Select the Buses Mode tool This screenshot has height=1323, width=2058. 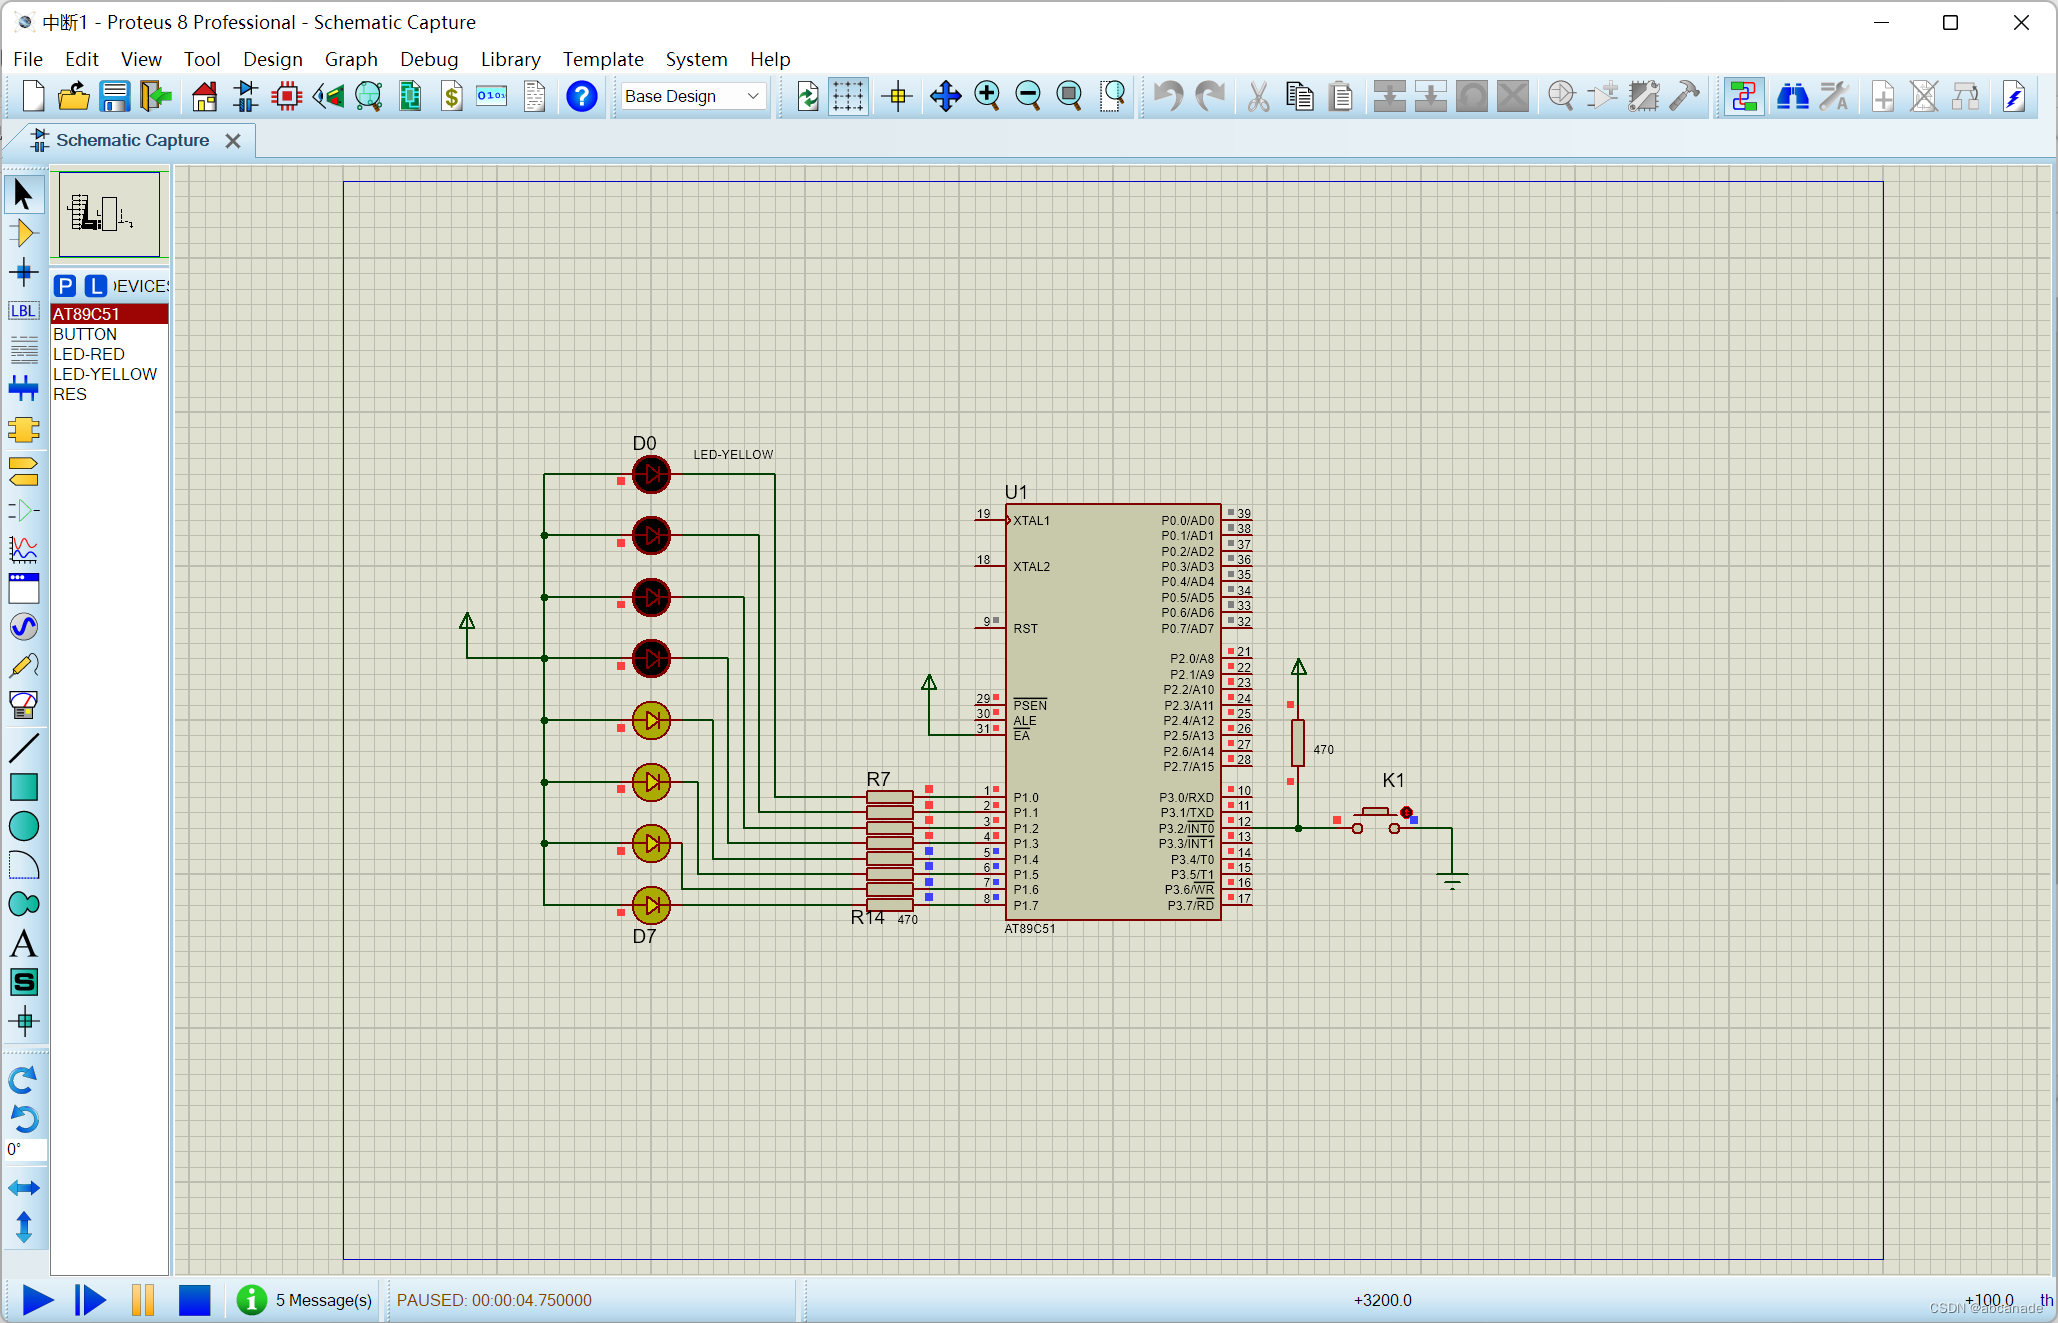(24, 388)
